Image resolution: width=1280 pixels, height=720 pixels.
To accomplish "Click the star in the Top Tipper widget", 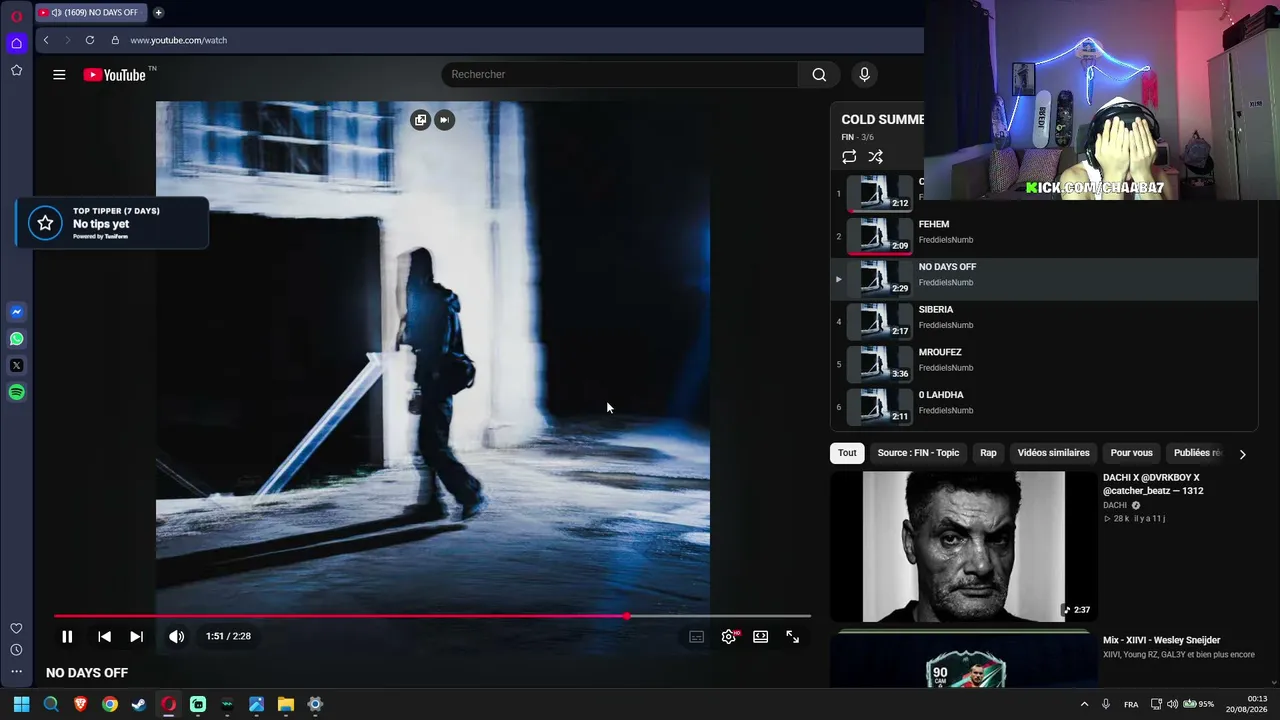I will point(45,224).
